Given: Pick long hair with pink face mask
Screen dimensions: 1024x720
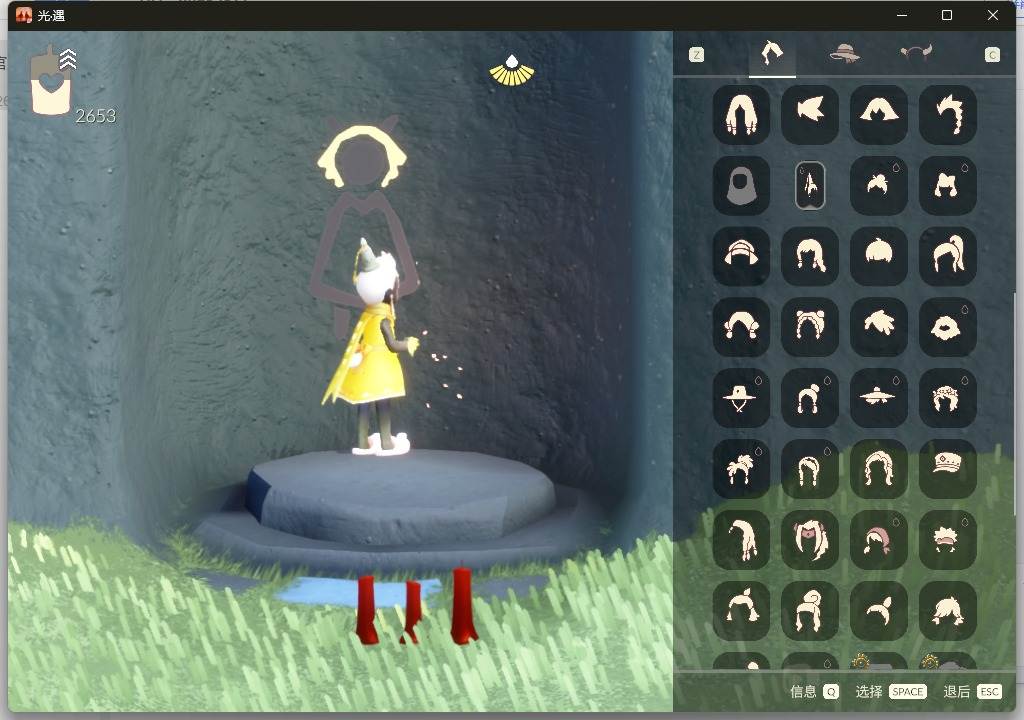Looking at the screenshot, I should [x=810, y=540].
